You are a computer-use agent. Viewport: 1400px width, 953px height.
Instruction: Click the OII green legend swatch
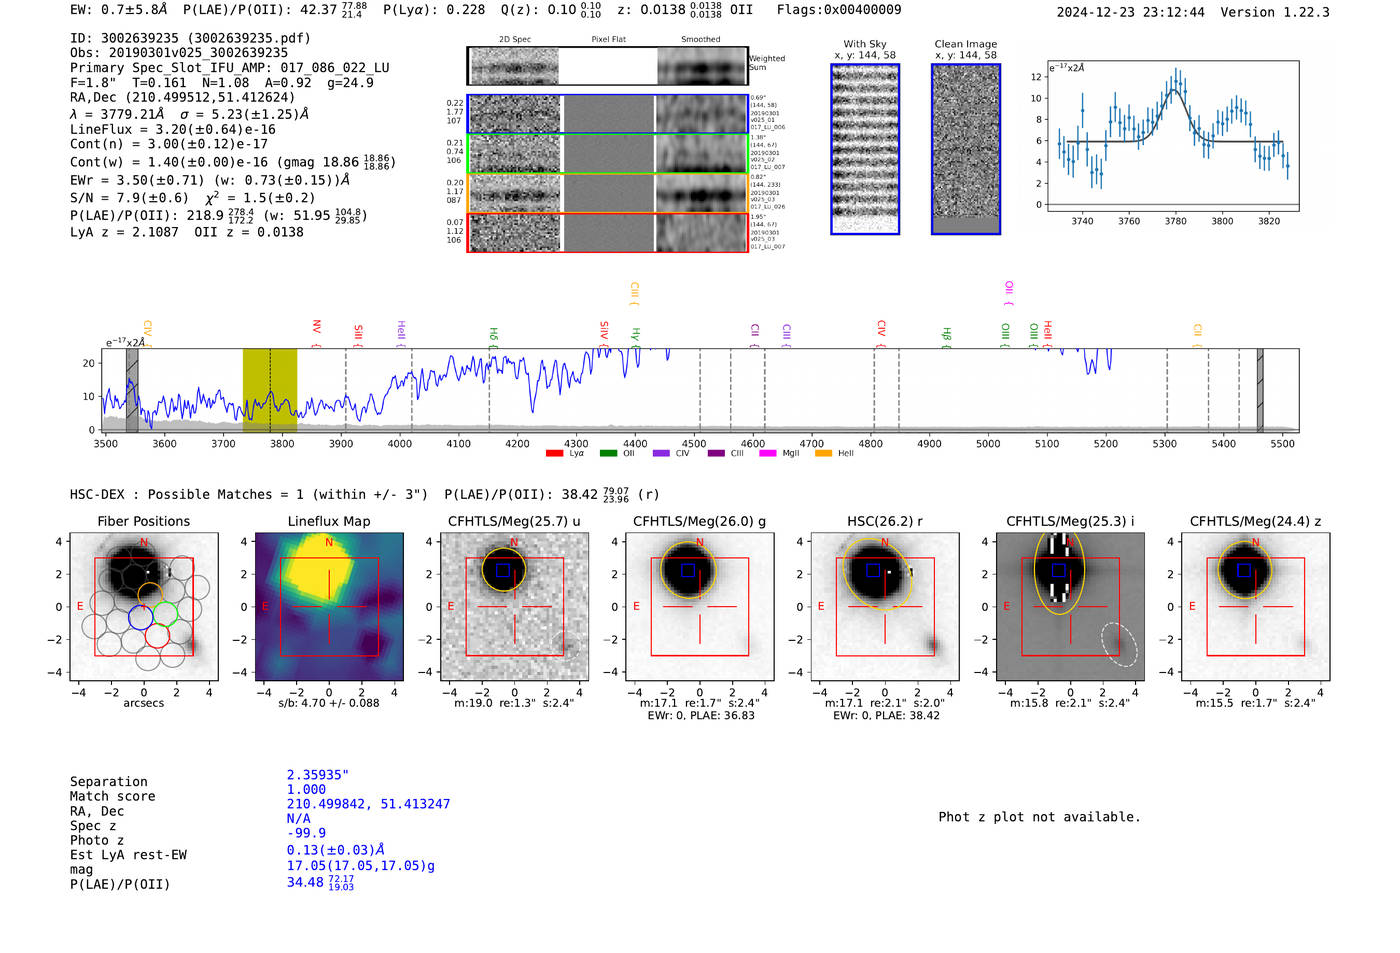[608, 454]
